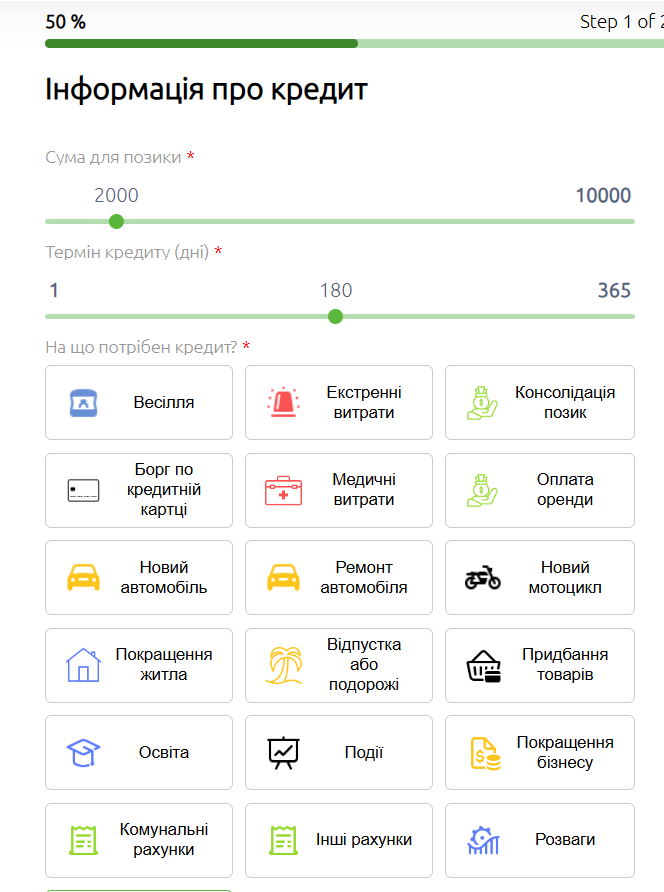Choose Освіта as loan purpose
The height and width of the screenshot is (892, 664).
click(x=139, y=753)
